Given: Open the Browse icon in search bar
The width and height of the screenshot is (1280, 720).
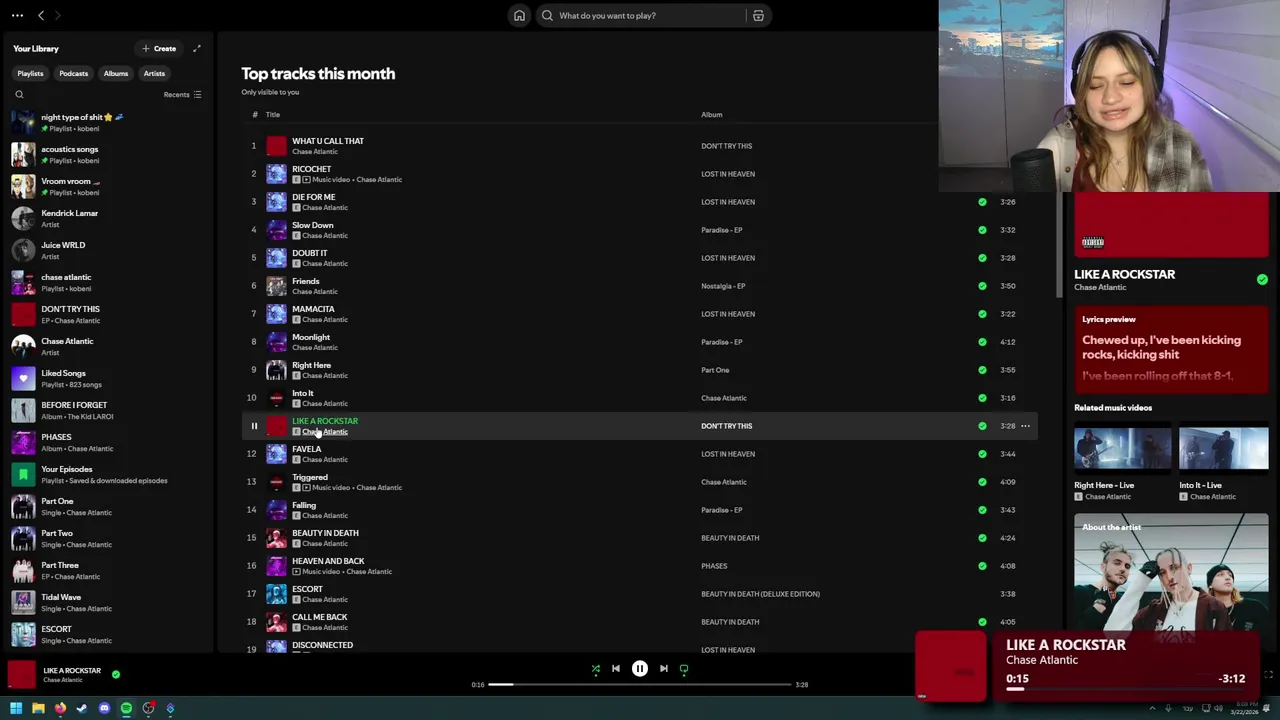Looking at the screenshot, I should click(758, 15).
